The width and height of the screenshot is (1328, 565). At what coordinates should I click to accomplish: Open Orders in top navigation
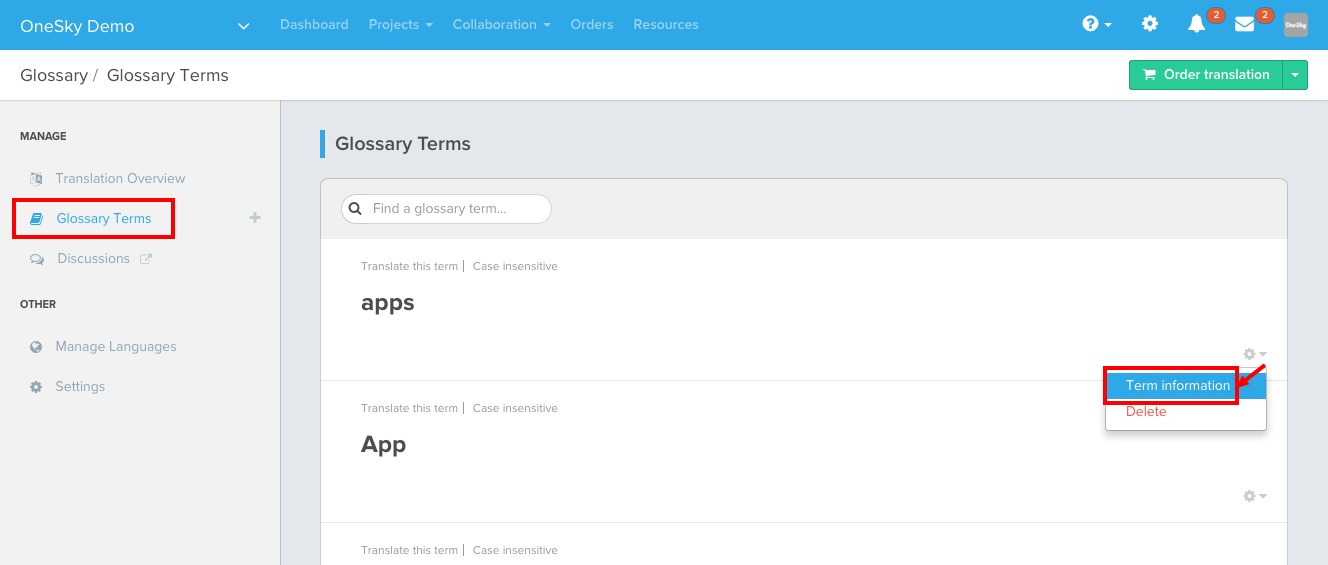pos(592,24)
